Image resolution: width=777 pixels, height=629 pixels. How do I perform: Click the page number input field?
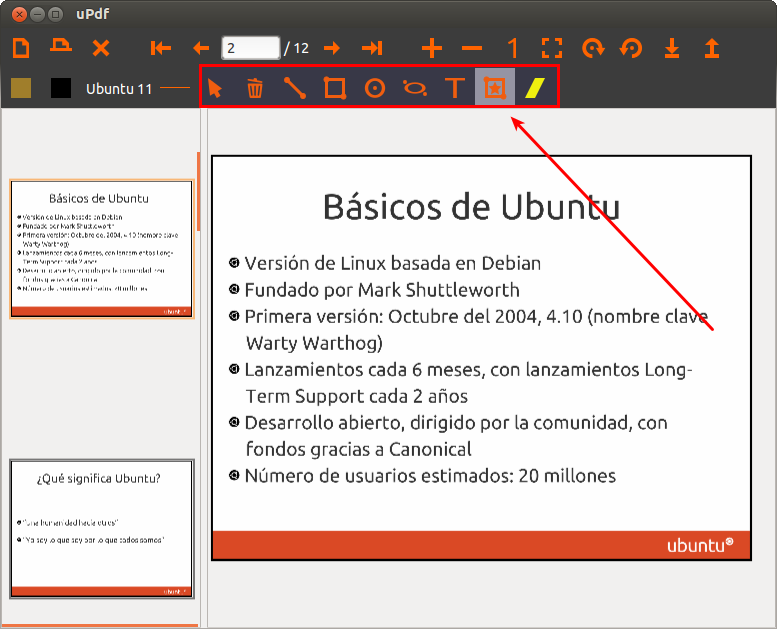pyautogui.click(x=251, y=48)
